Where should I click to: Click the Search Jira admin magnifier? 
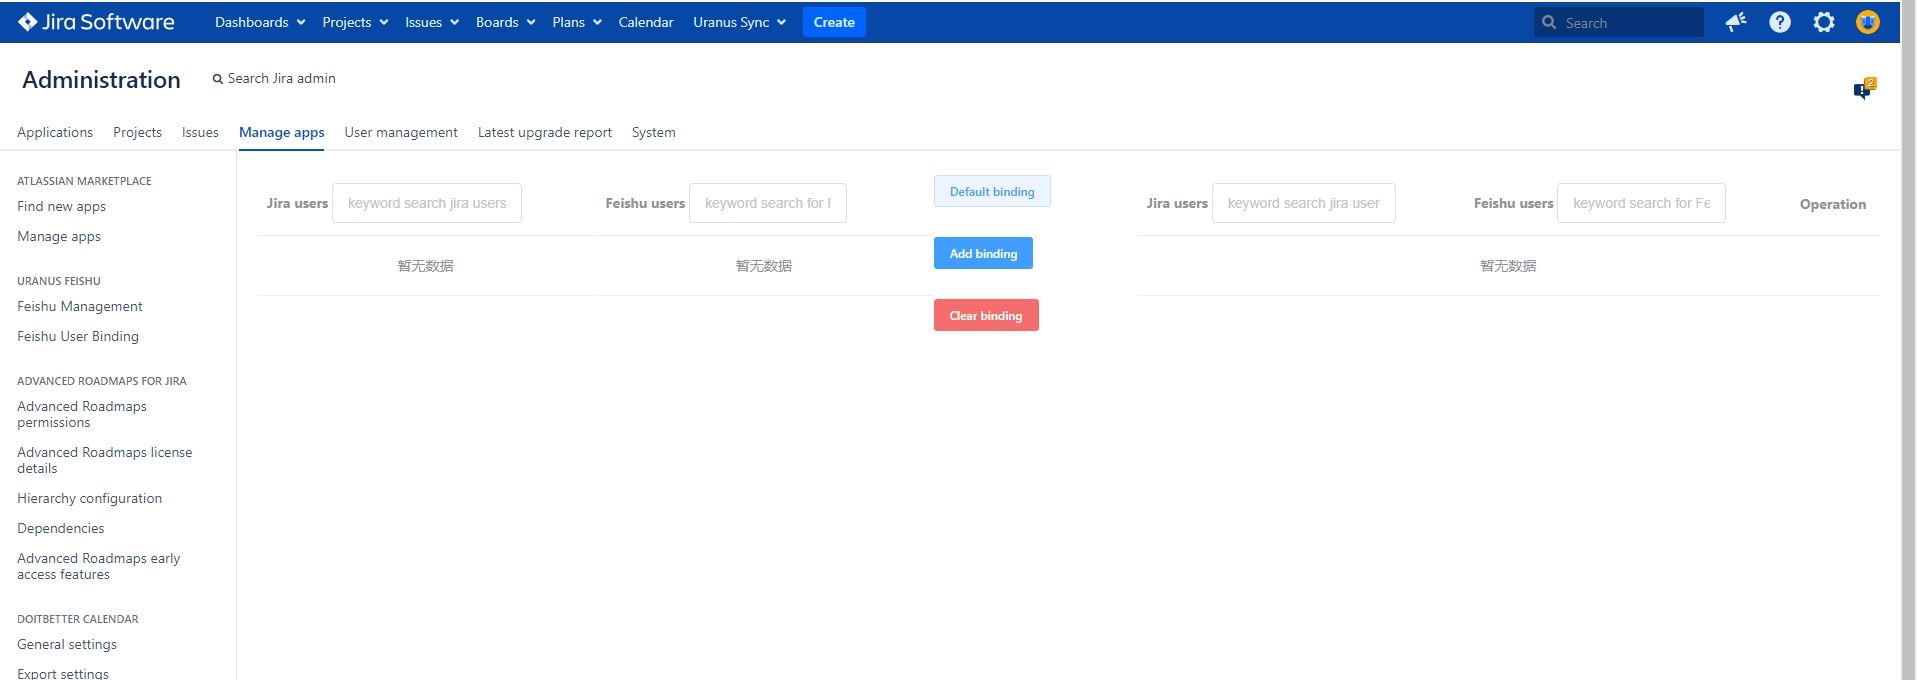(218, 79)
